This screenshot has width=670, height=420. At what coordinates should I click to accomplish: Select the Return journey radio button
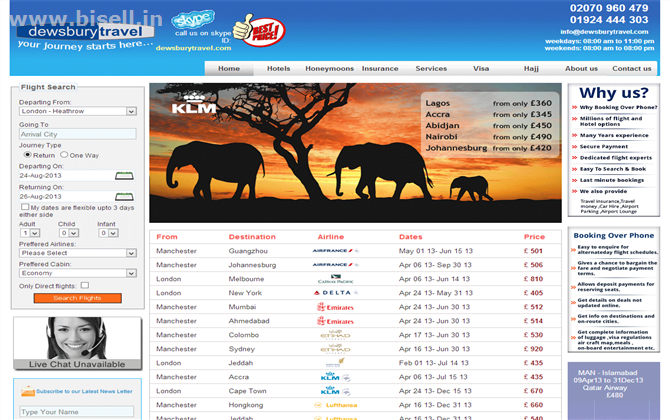click(27, 155)
